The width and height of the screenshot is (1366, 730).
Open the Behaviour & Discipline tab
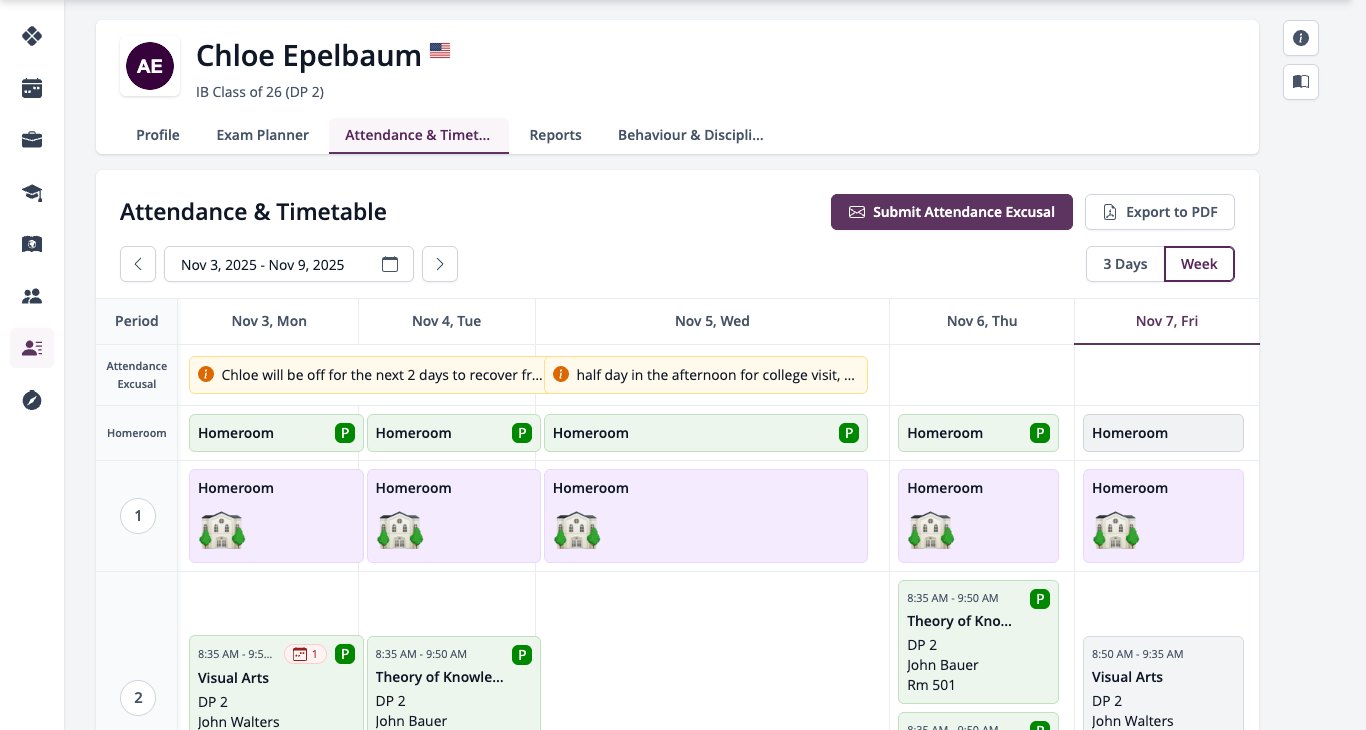click(690, 135)
